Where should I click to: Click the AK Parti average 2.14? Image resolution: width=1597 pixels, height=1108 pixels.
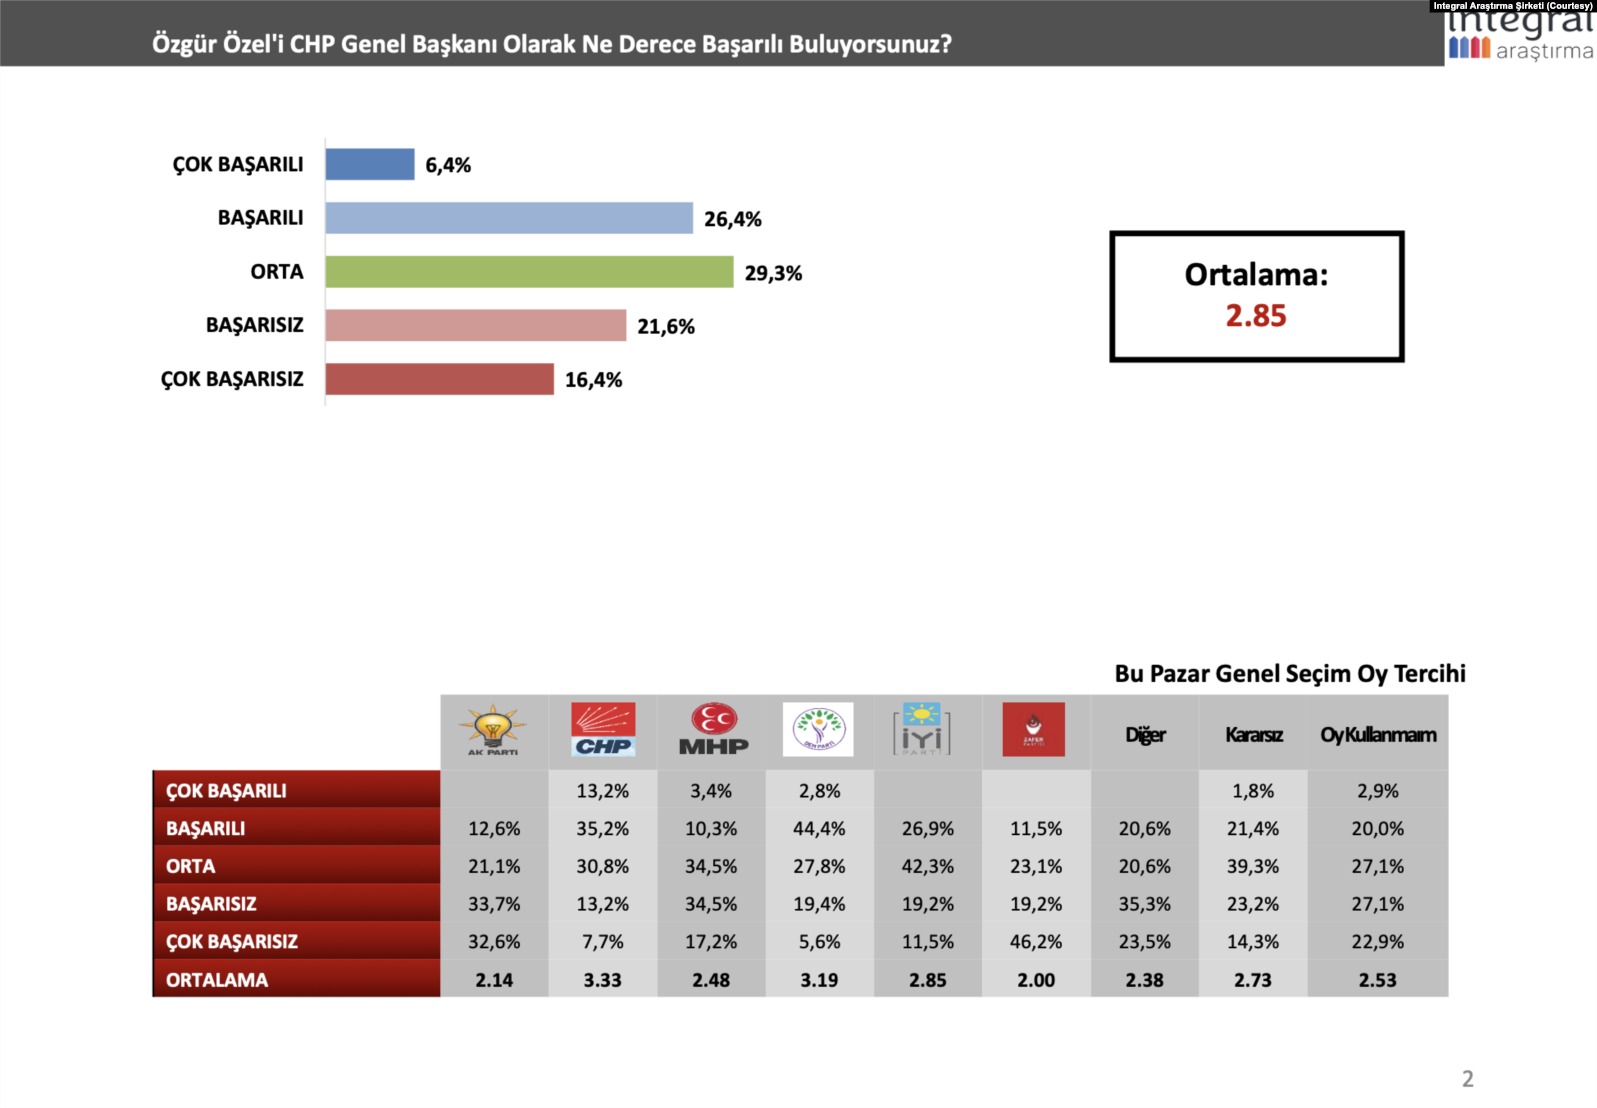pyautogui.click(x=494, y=980)
